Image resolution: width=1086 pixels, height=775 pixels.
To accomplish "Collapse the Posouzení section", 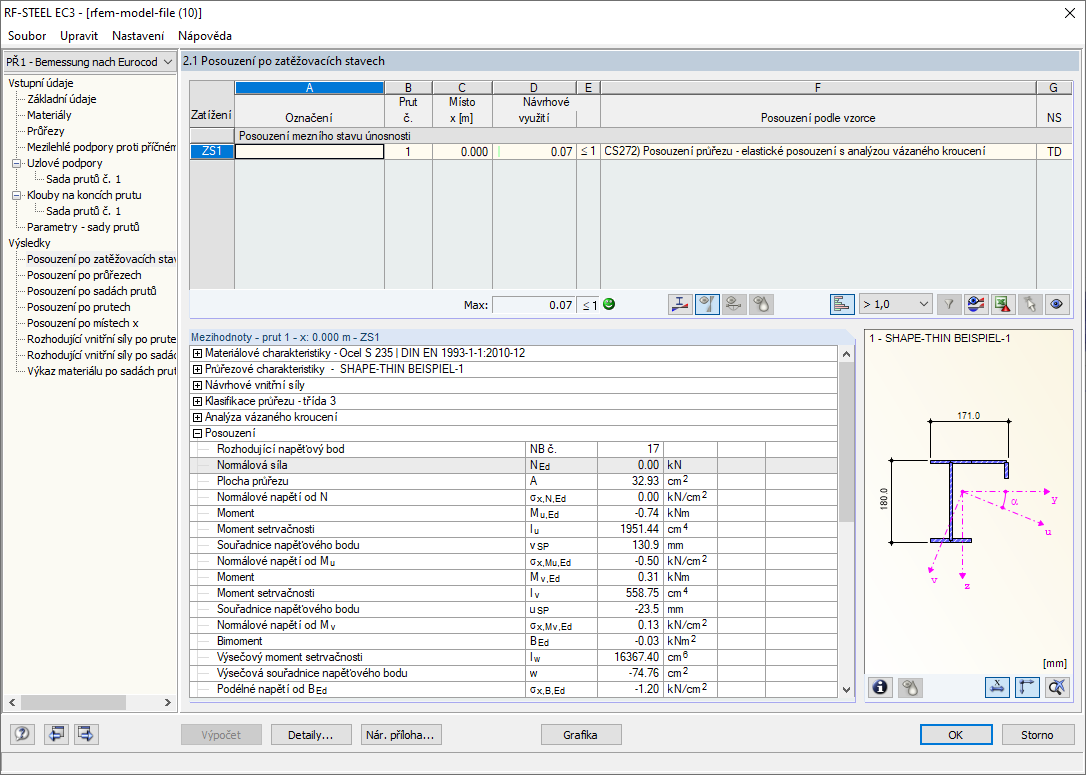I will click(197, 434).
